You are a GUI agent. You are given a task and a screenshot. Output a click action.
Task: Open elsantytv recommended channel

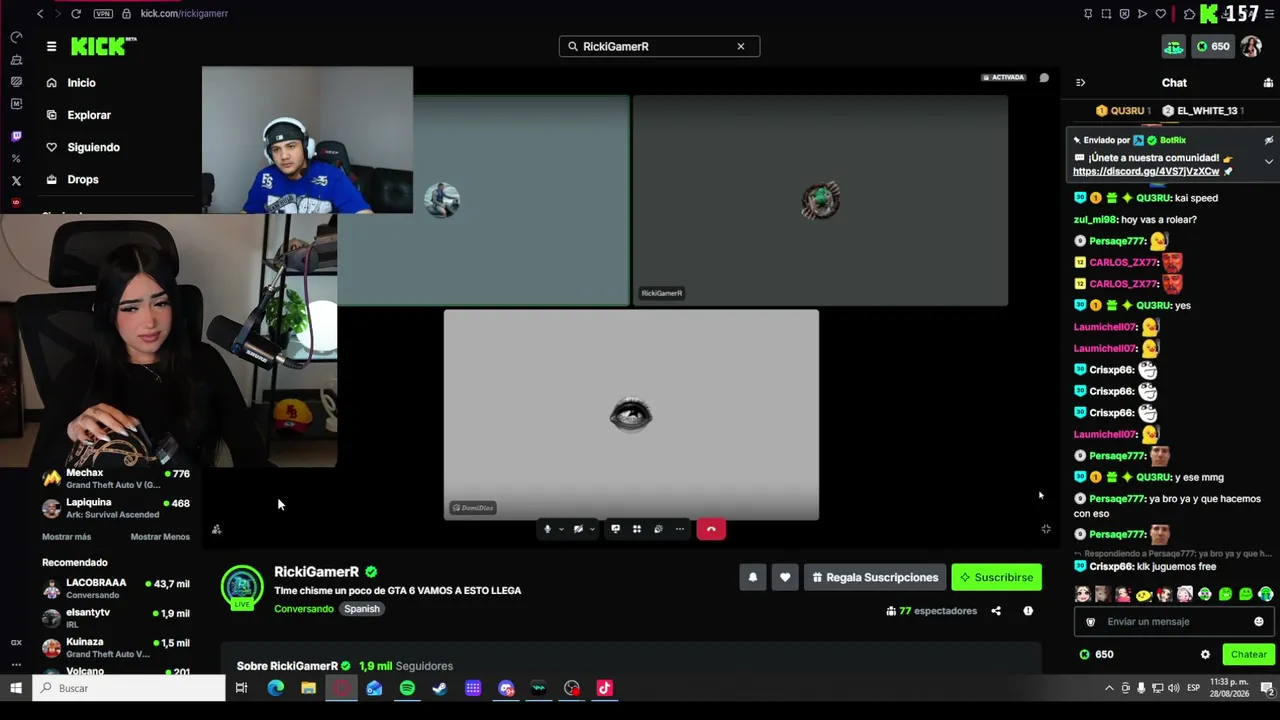tap(116, 617)
